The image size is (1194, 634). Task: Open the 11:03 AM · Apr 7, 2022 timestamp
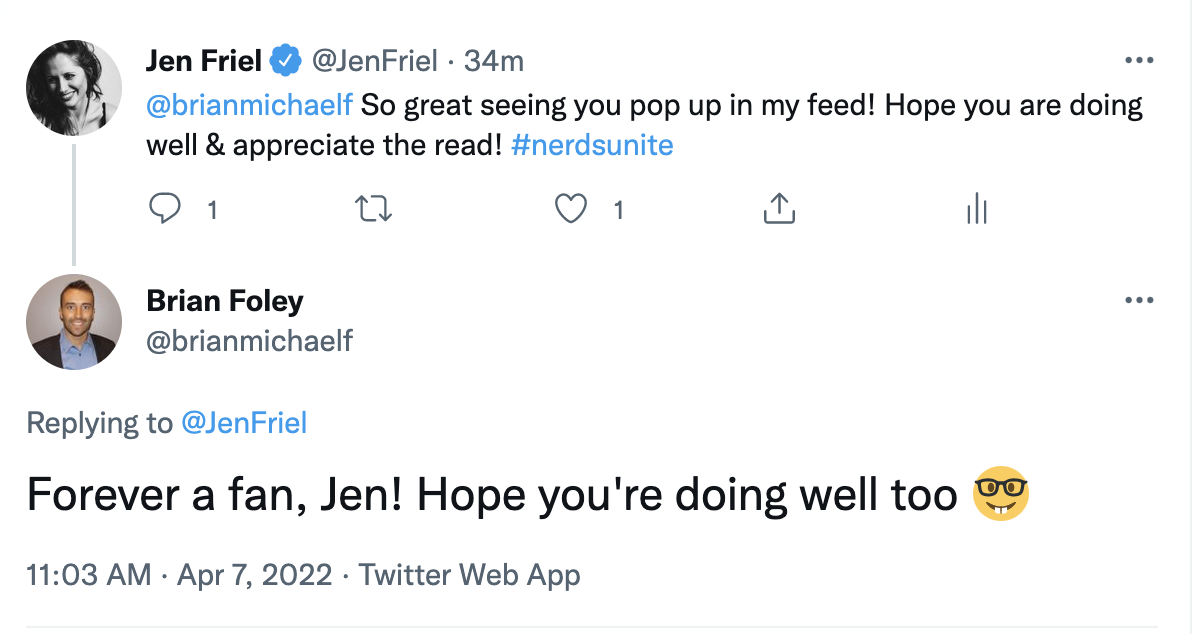coord(179,575)
